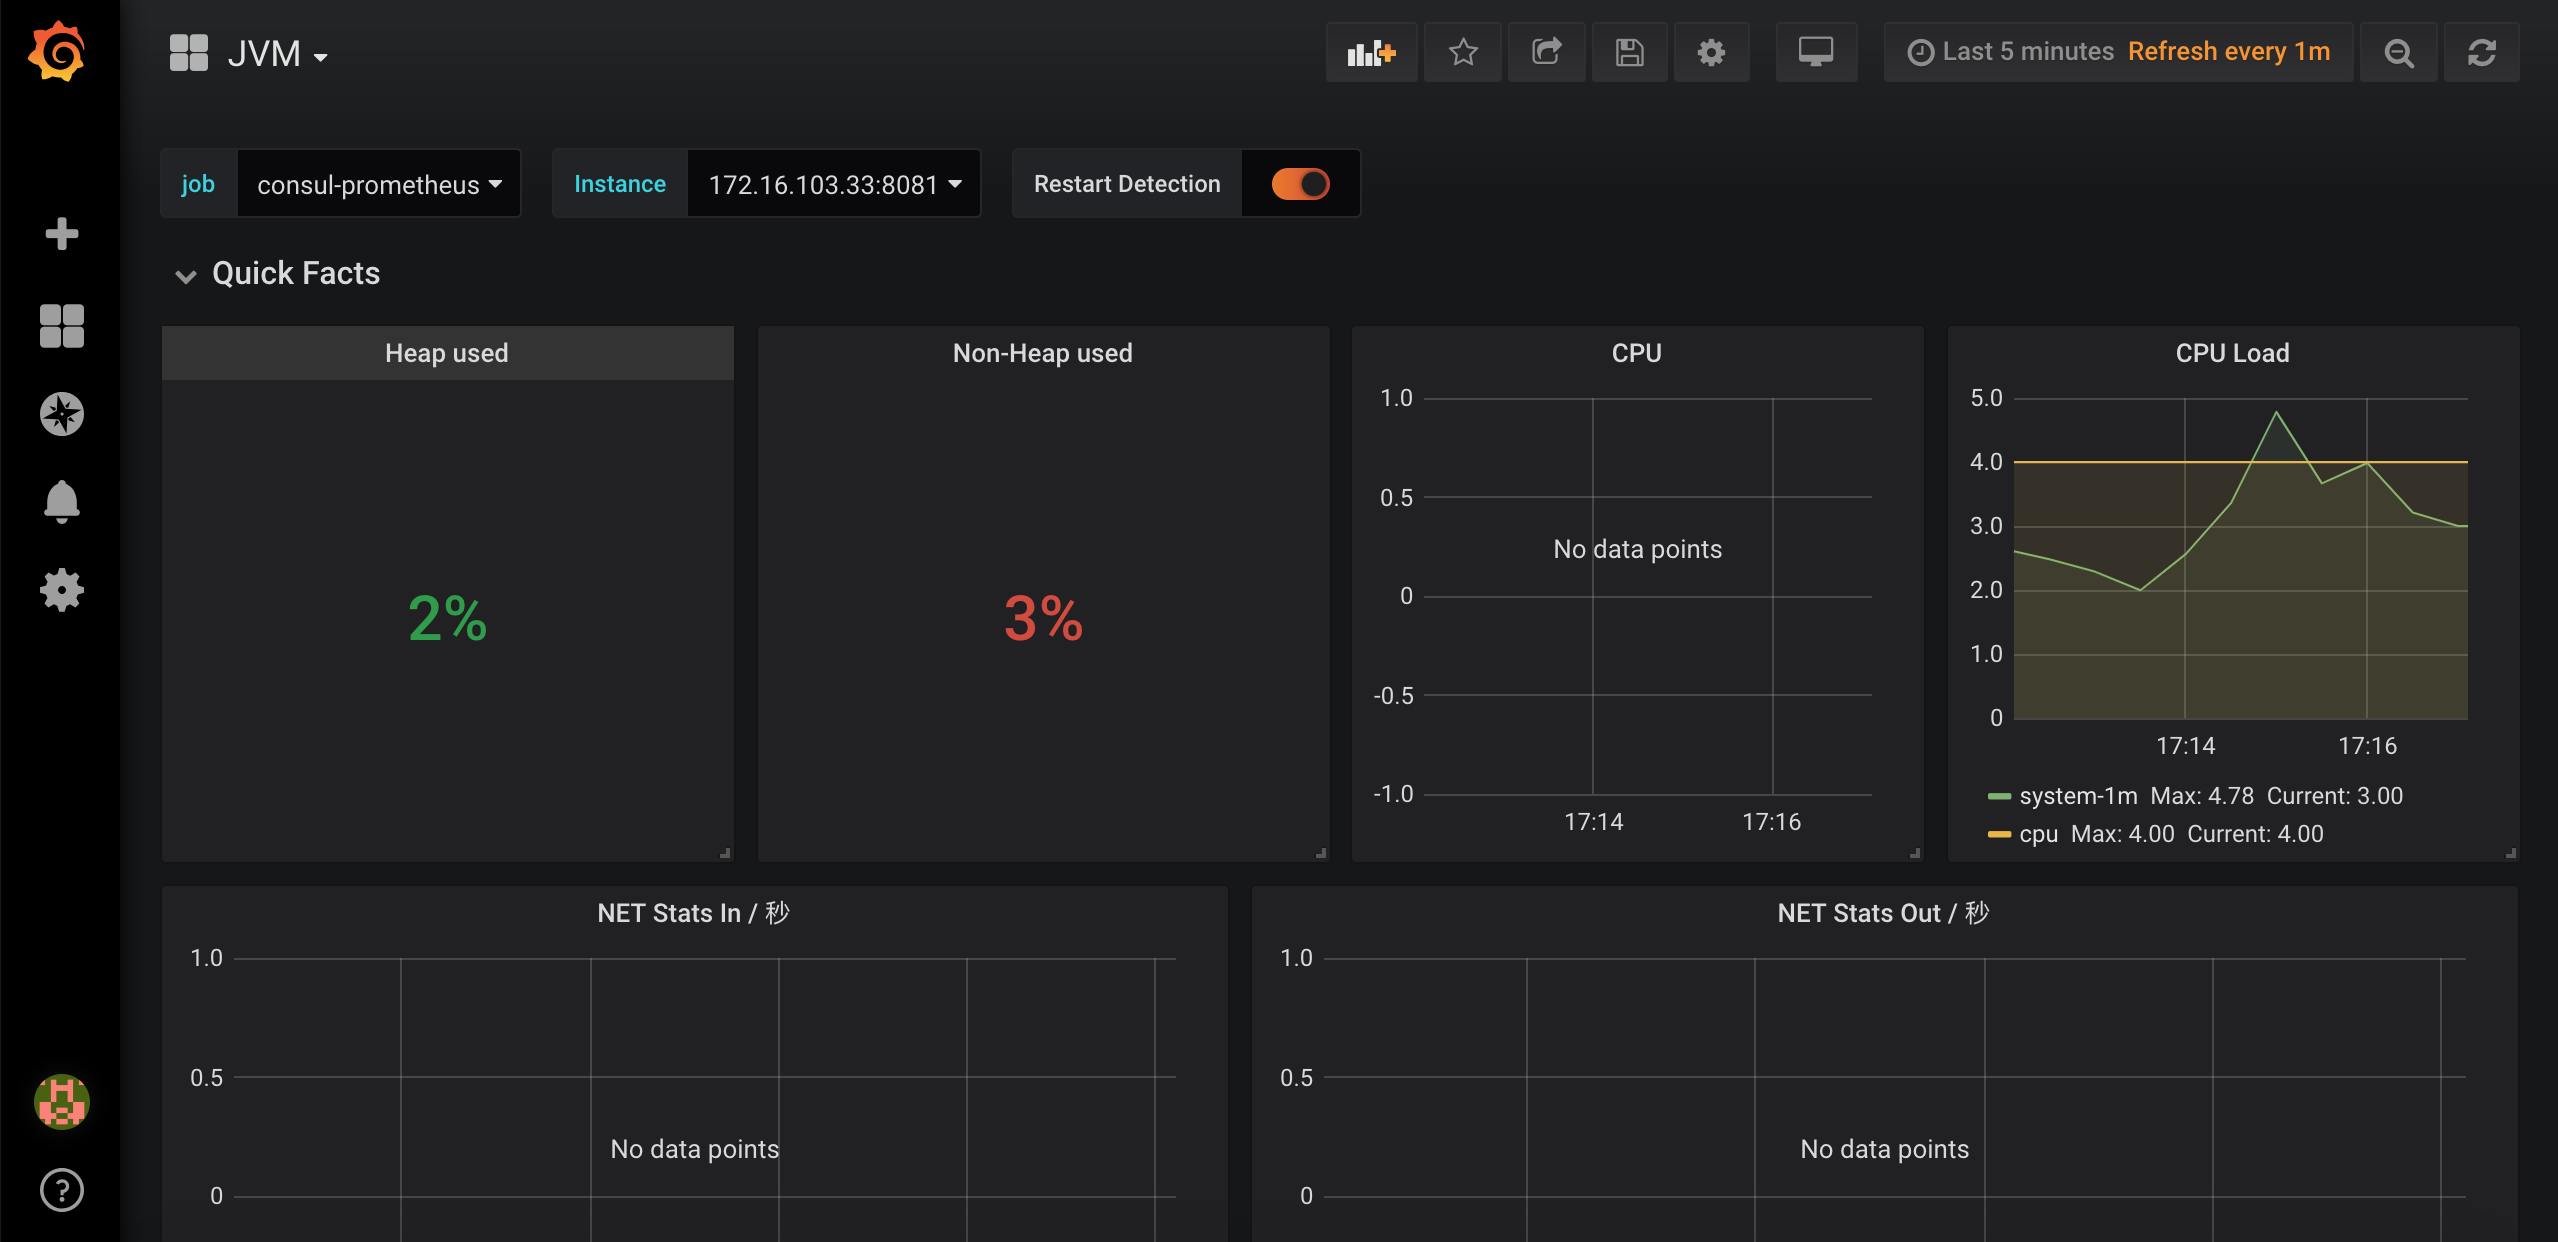This screenshot has height=1242, width=2558.
Task: Open the CPU panel title menu
Action: click(x=1637, y=353)
